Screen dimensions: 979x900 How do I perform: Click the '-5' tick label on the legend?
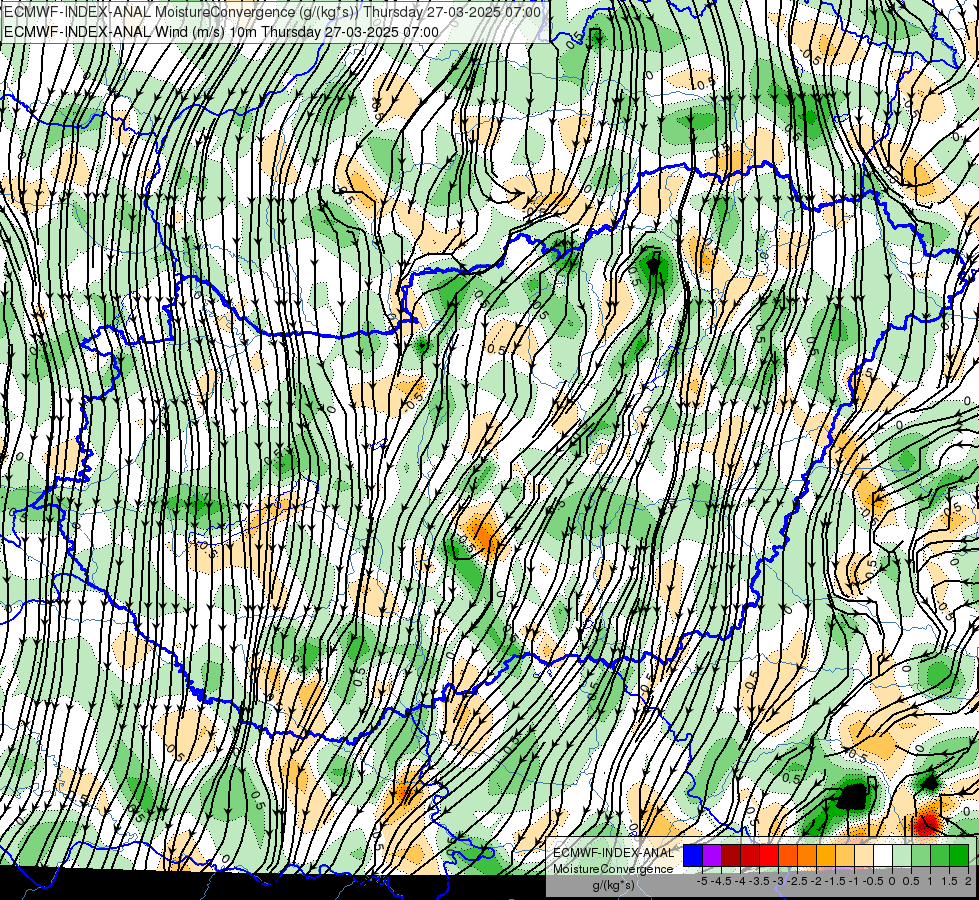click(x=702, y=881)
